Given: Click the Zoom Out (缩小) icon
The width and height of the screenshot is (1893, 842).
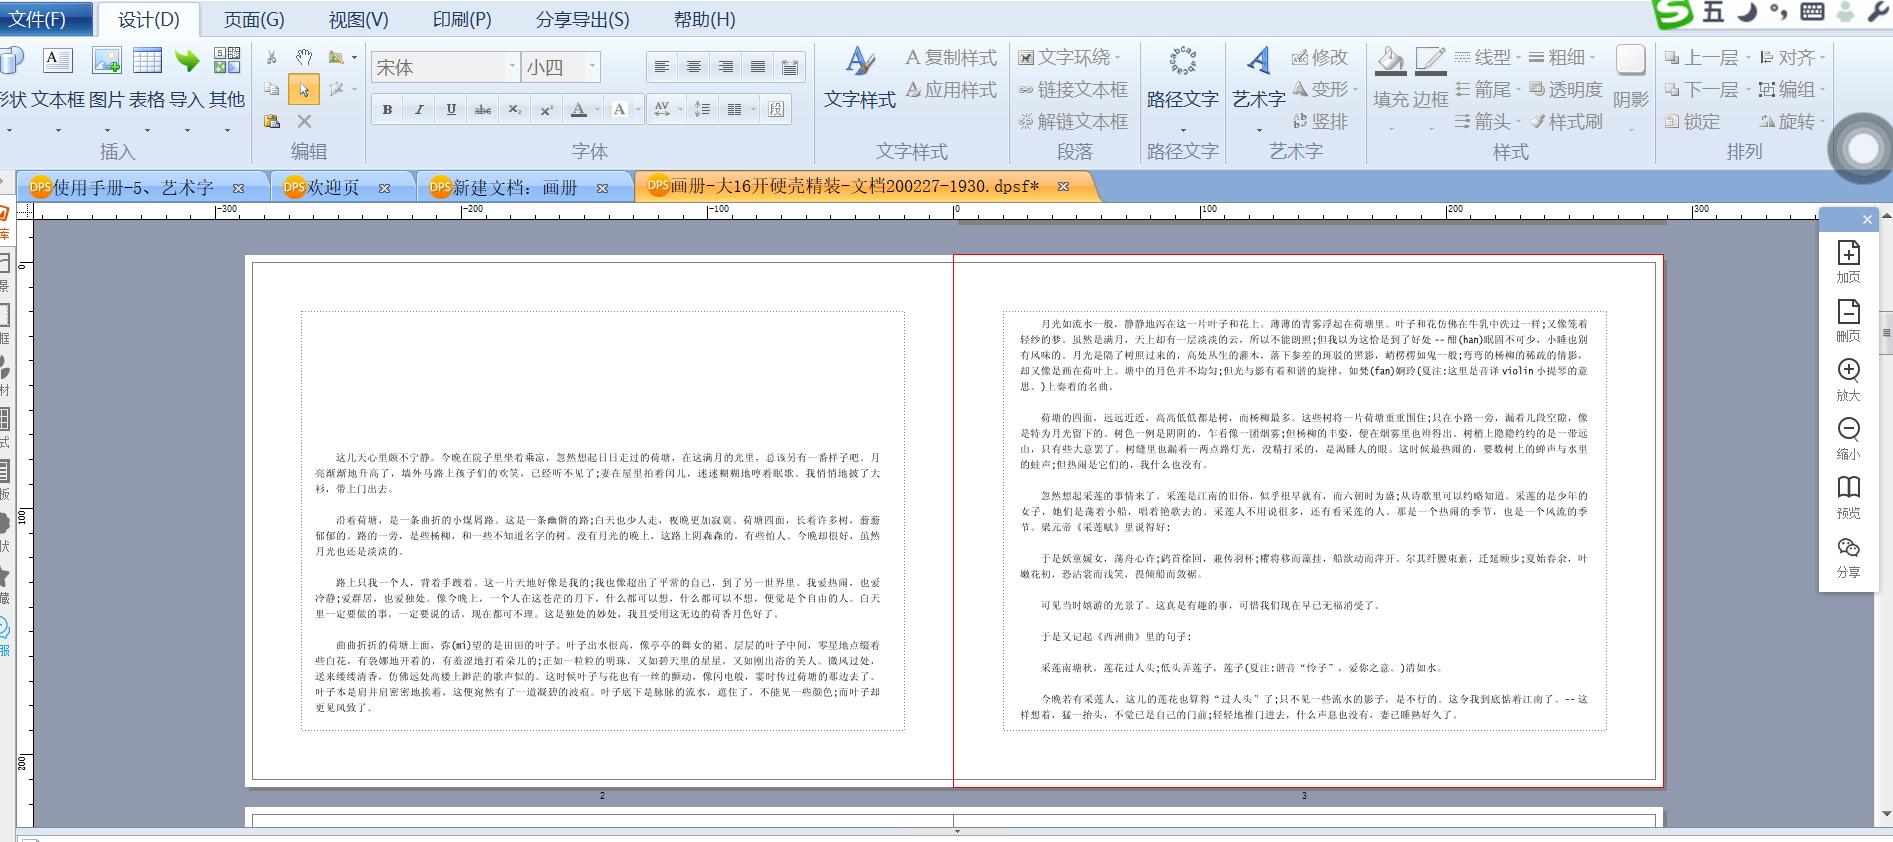Looking at the screenshot, I should pos(1848,429).
